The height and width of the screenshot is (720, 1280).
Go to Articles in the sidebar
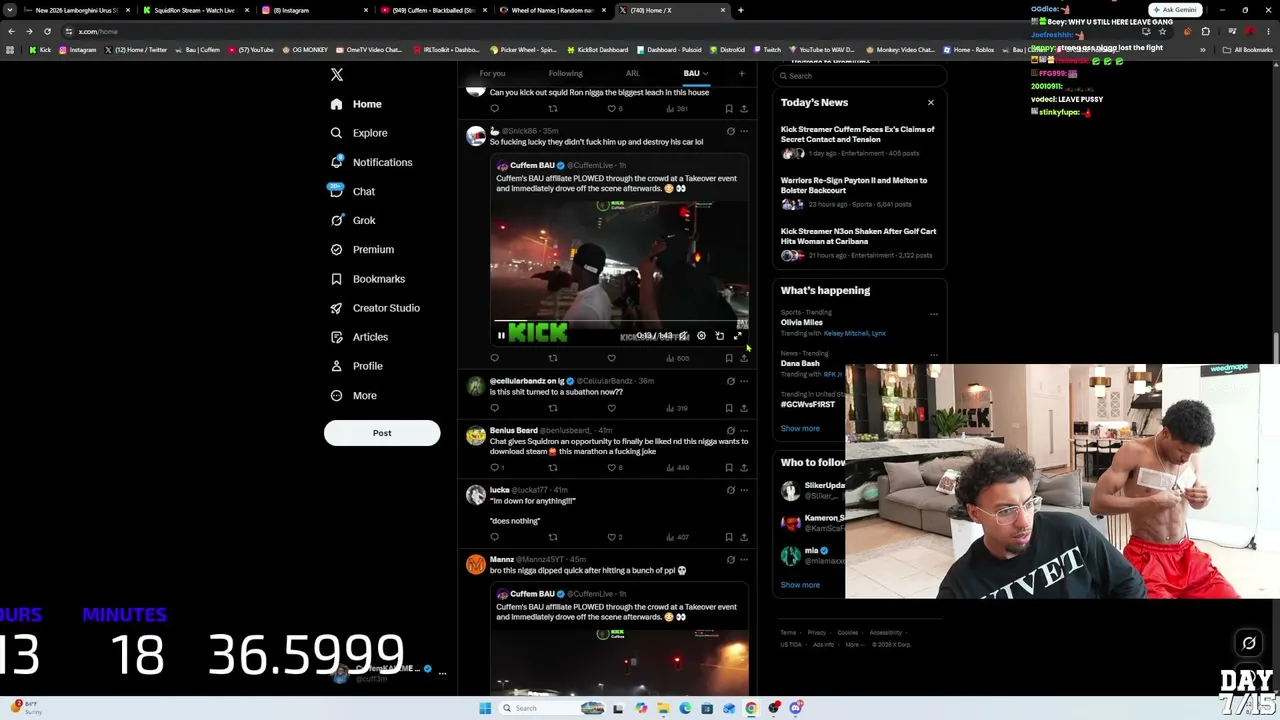coord(359,337)
